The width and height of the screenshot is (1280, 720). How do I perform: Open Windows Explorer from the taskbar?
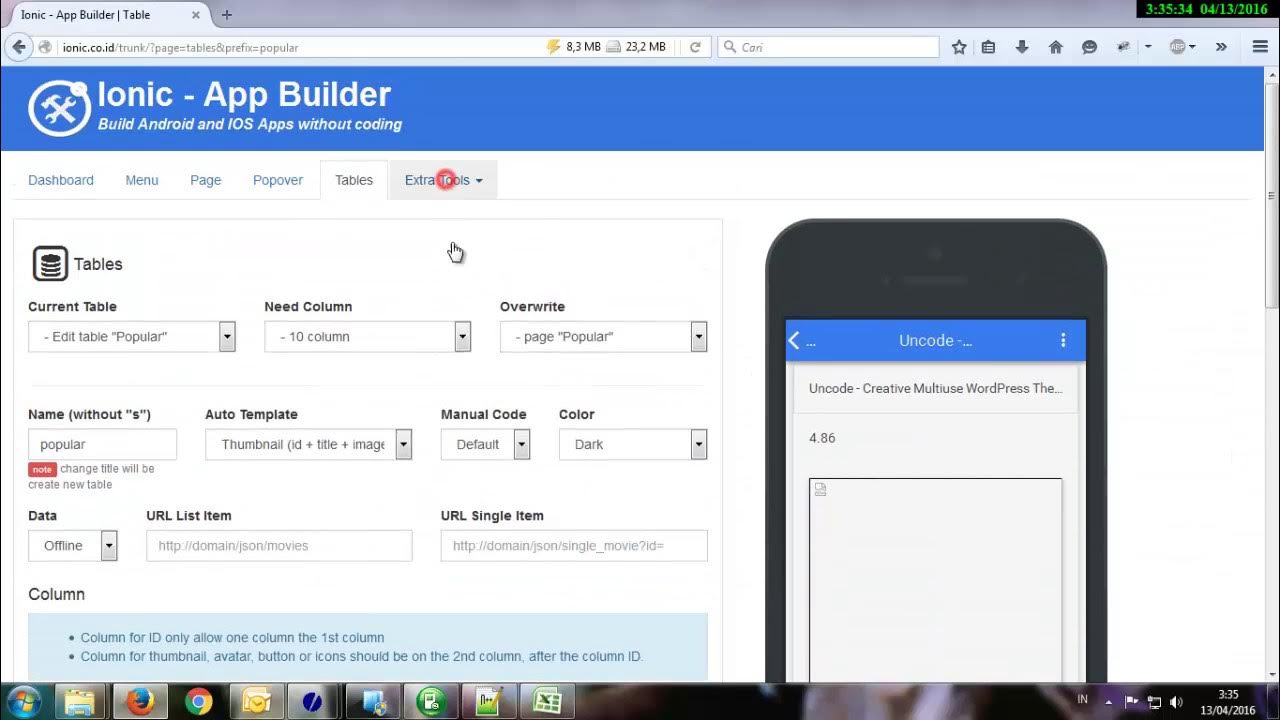point(81,701)
